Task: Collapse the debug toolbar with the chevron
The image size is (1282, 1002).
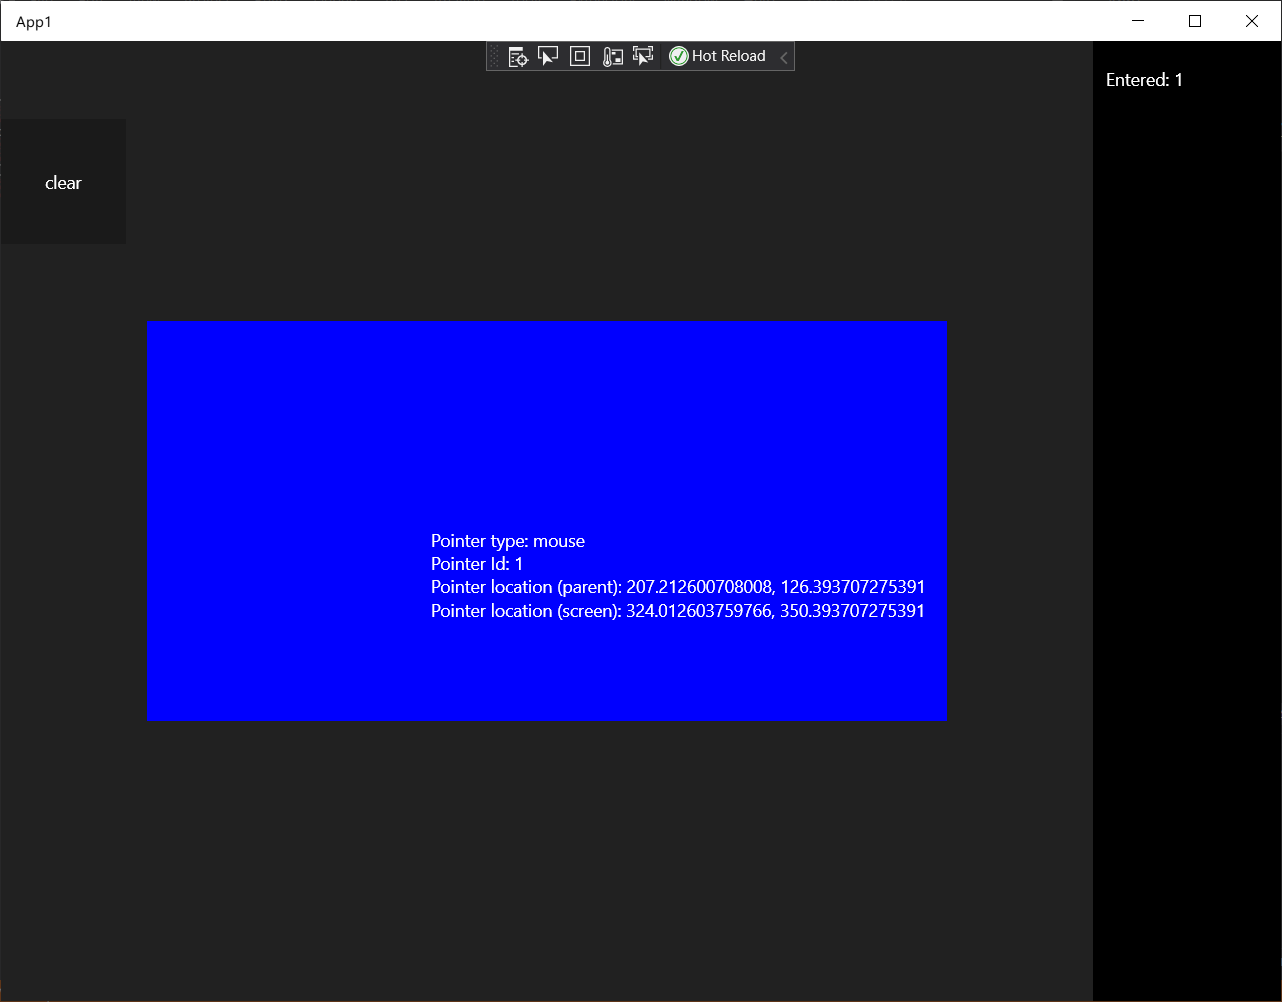Action: click(x=783, y=56)
